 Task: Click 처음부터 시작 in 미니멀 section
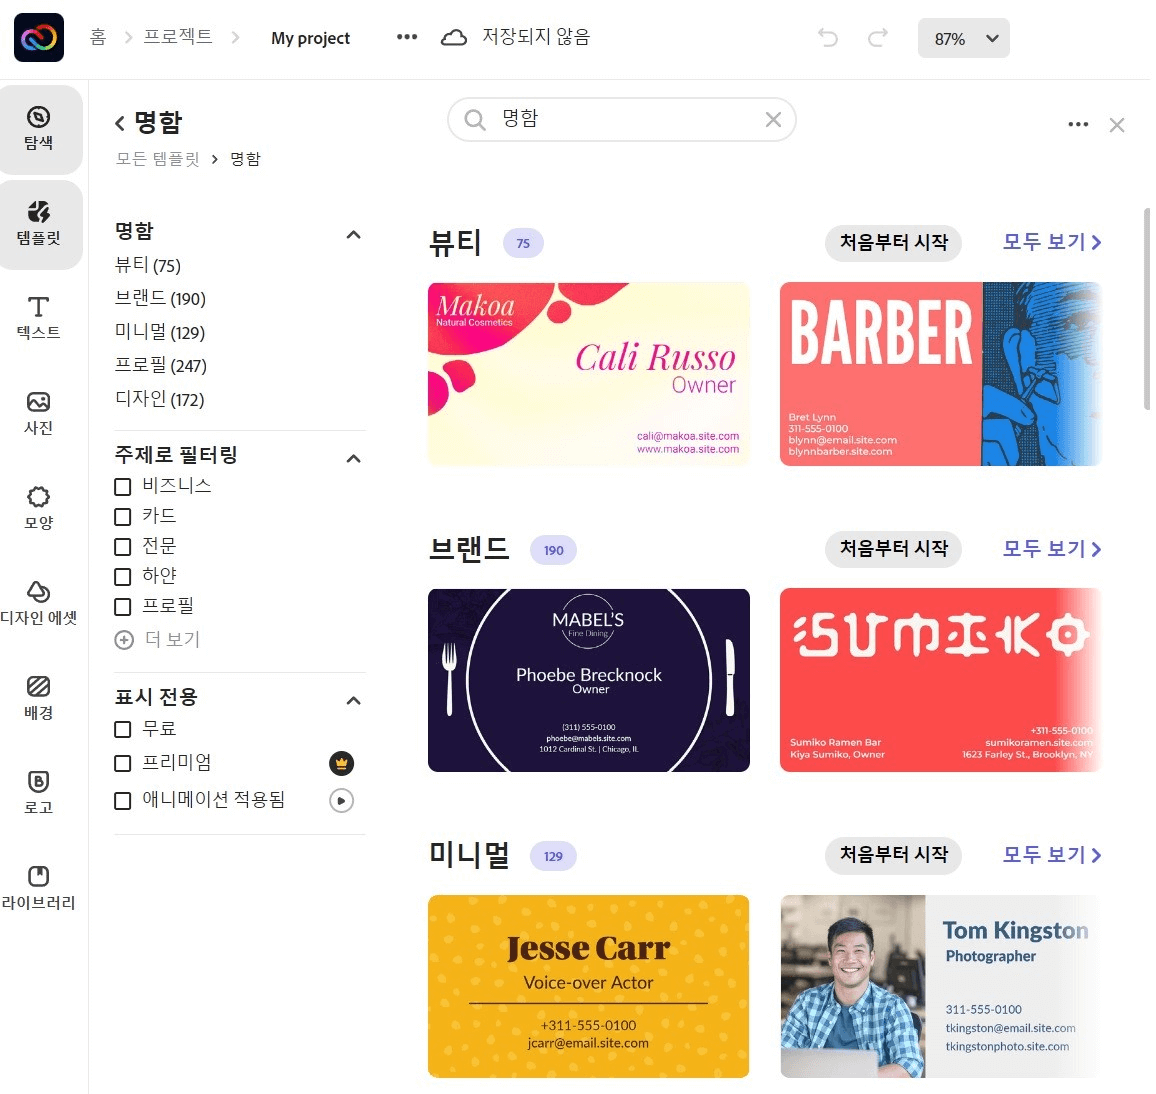(894, 854)
